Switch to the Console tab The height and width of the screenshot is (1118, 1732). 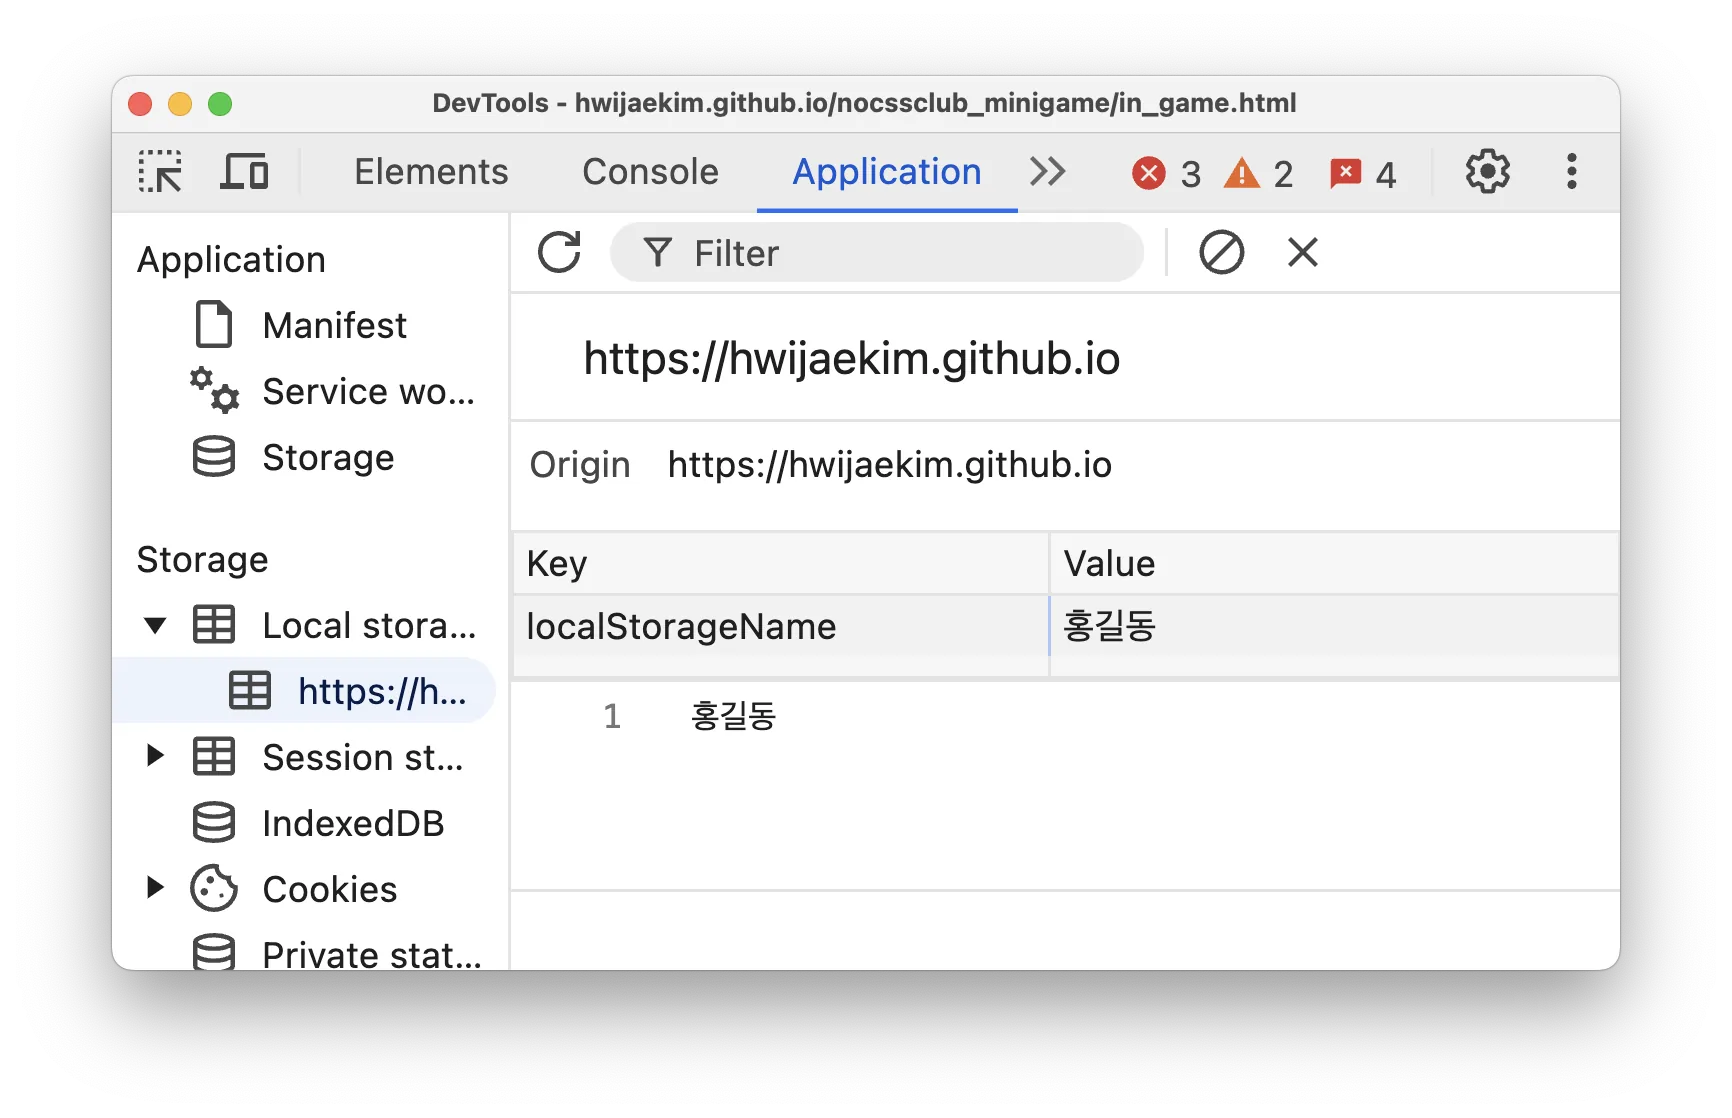click(x=650, y=171)
